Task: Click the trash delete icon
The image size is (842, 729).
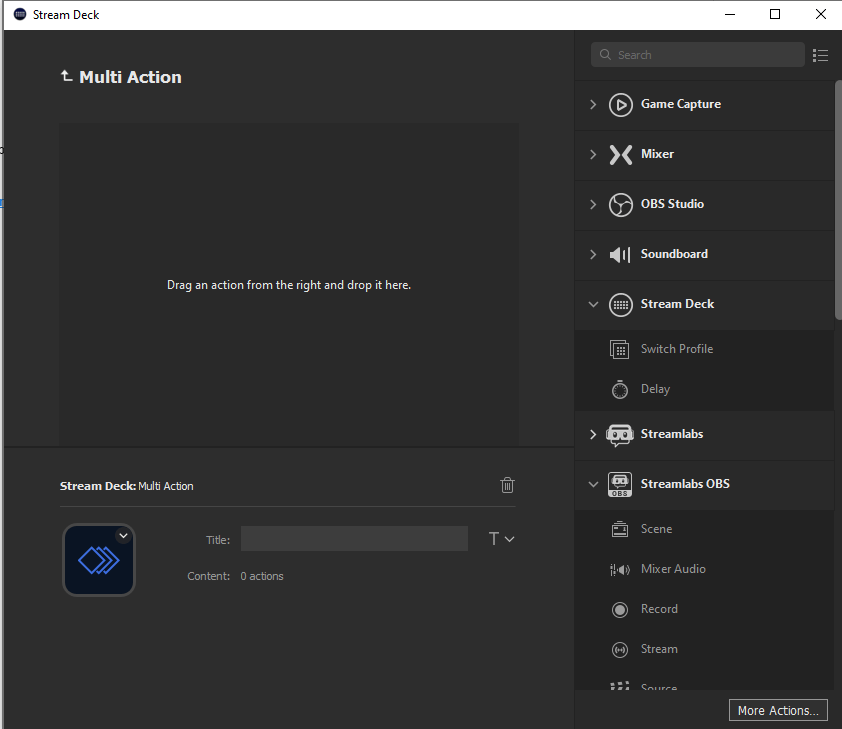Action: tap(507, 485)
